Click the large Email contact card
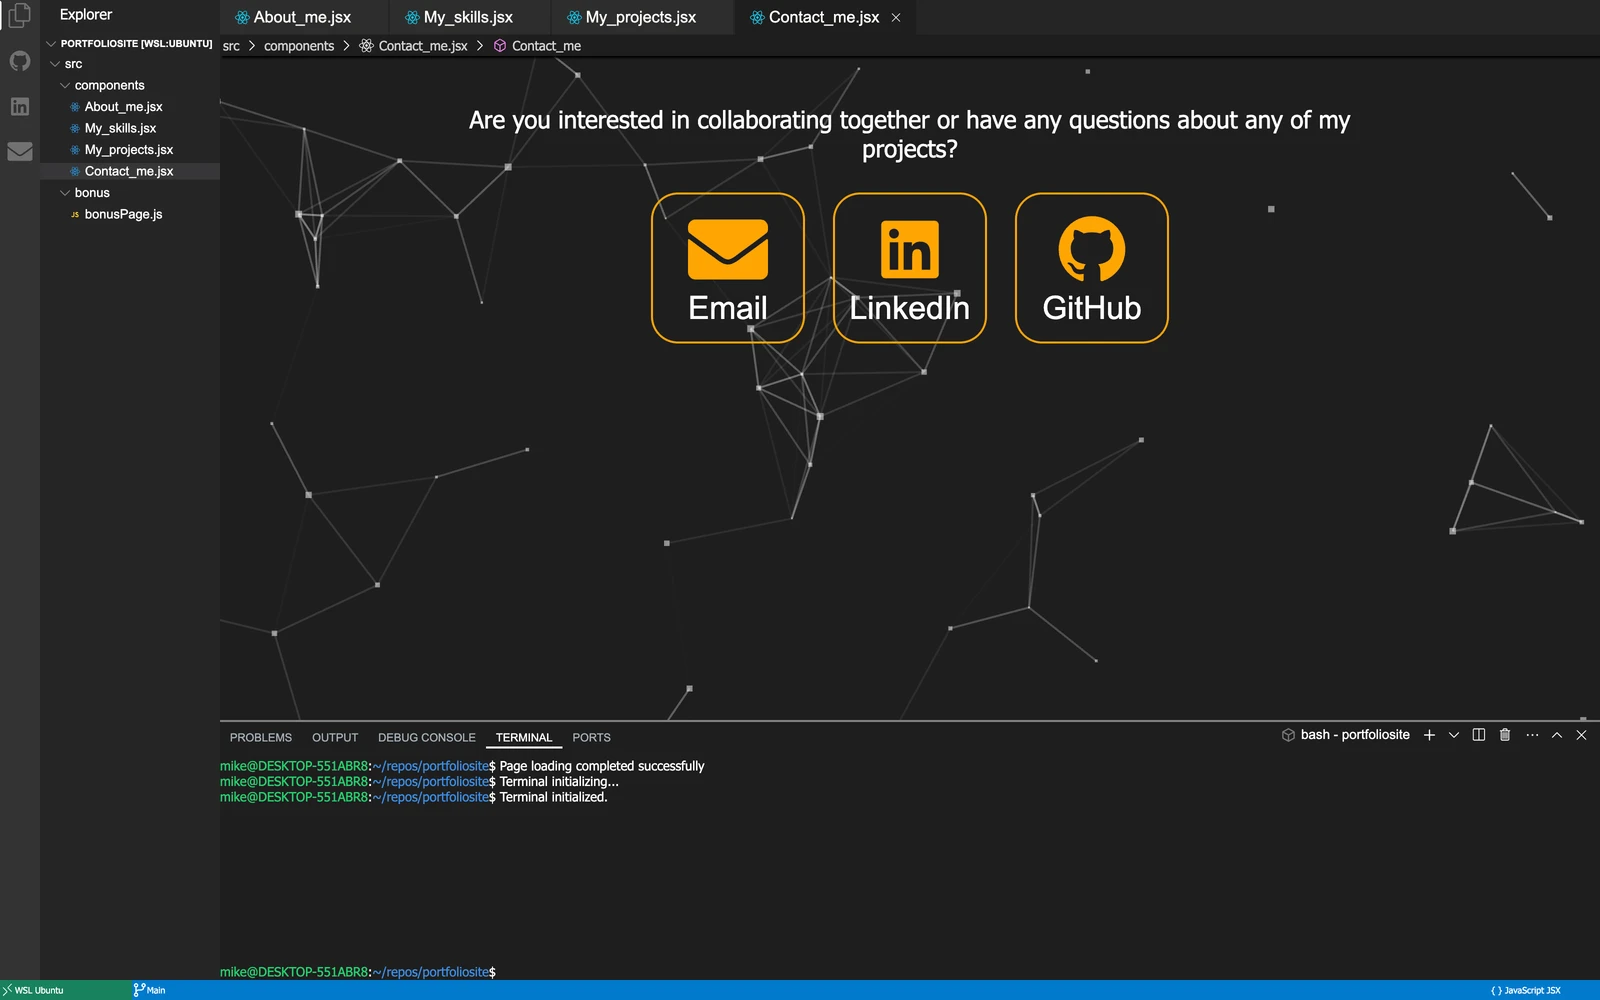Image resolution: width=1600 pixels, height=1000 pixels. pos(728,268)
